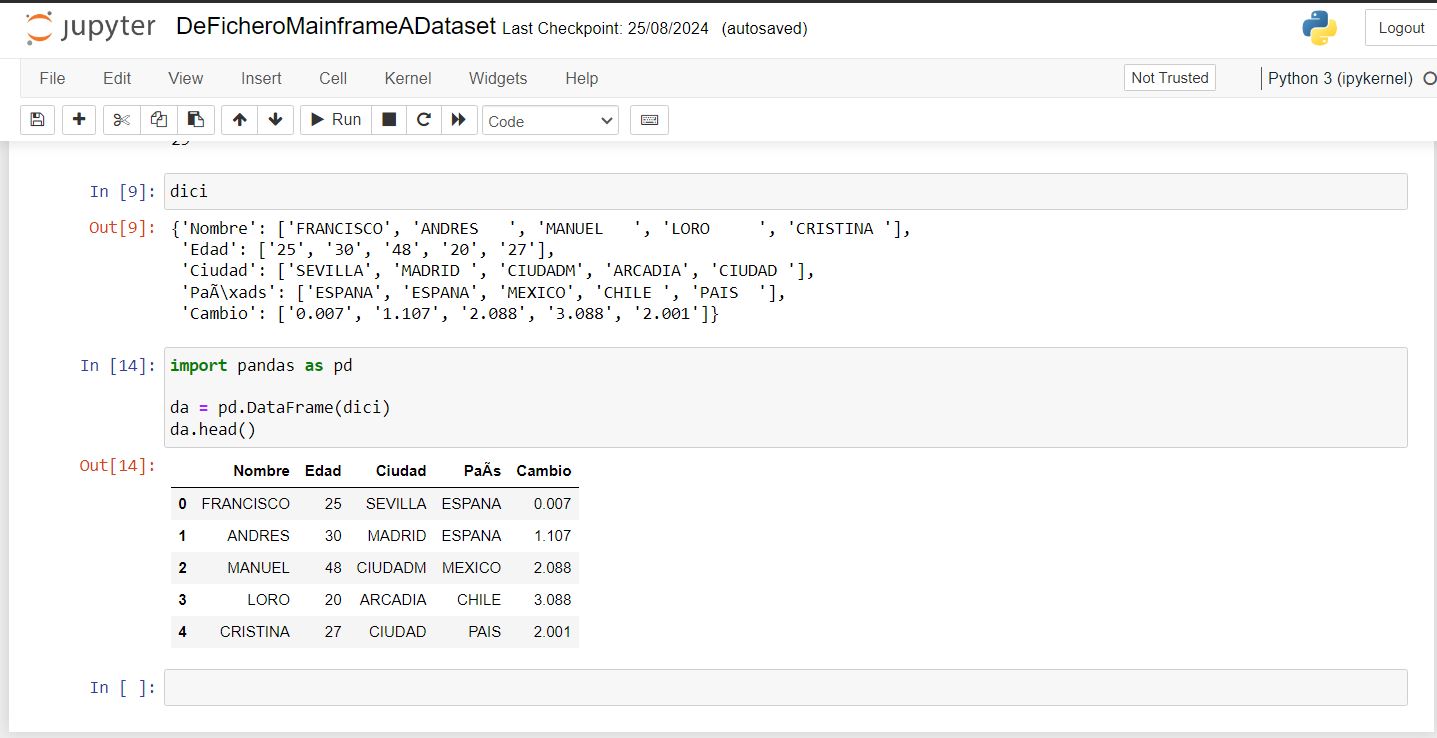
Task: Open the File menu
Action: [52, 78]
